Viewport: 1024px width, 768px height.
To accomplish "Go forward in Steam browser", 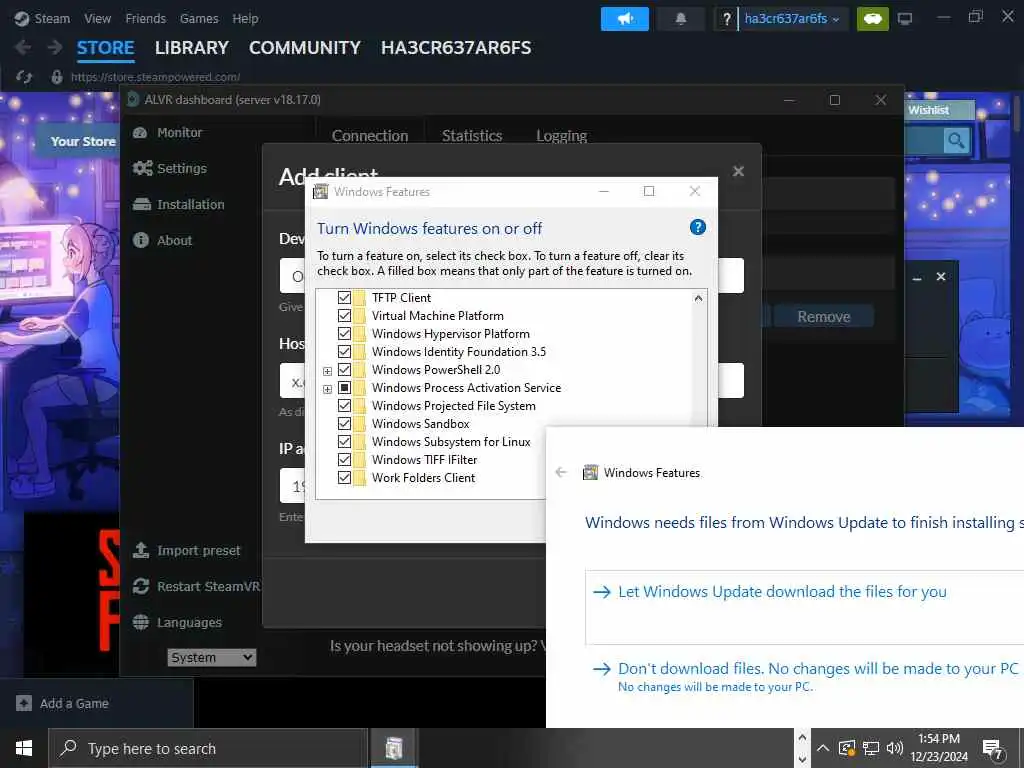I will click(x=55, y=47).
